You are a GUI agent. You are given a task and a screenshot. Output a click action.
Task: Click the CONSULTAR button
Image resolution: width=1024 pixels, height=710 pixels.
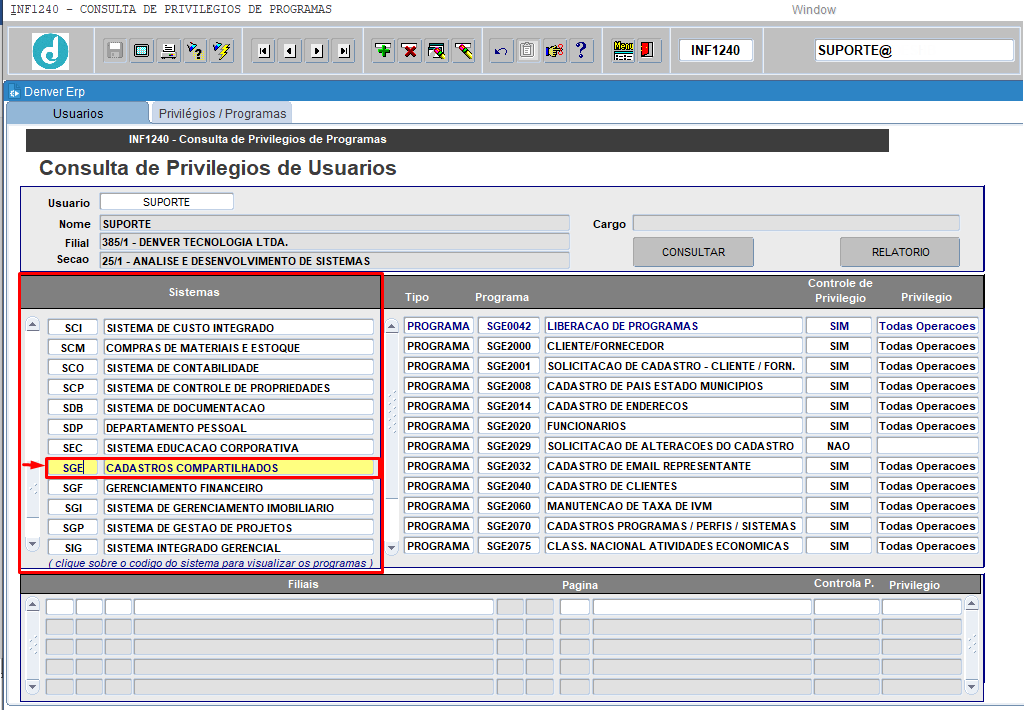[x=693, y=252]
